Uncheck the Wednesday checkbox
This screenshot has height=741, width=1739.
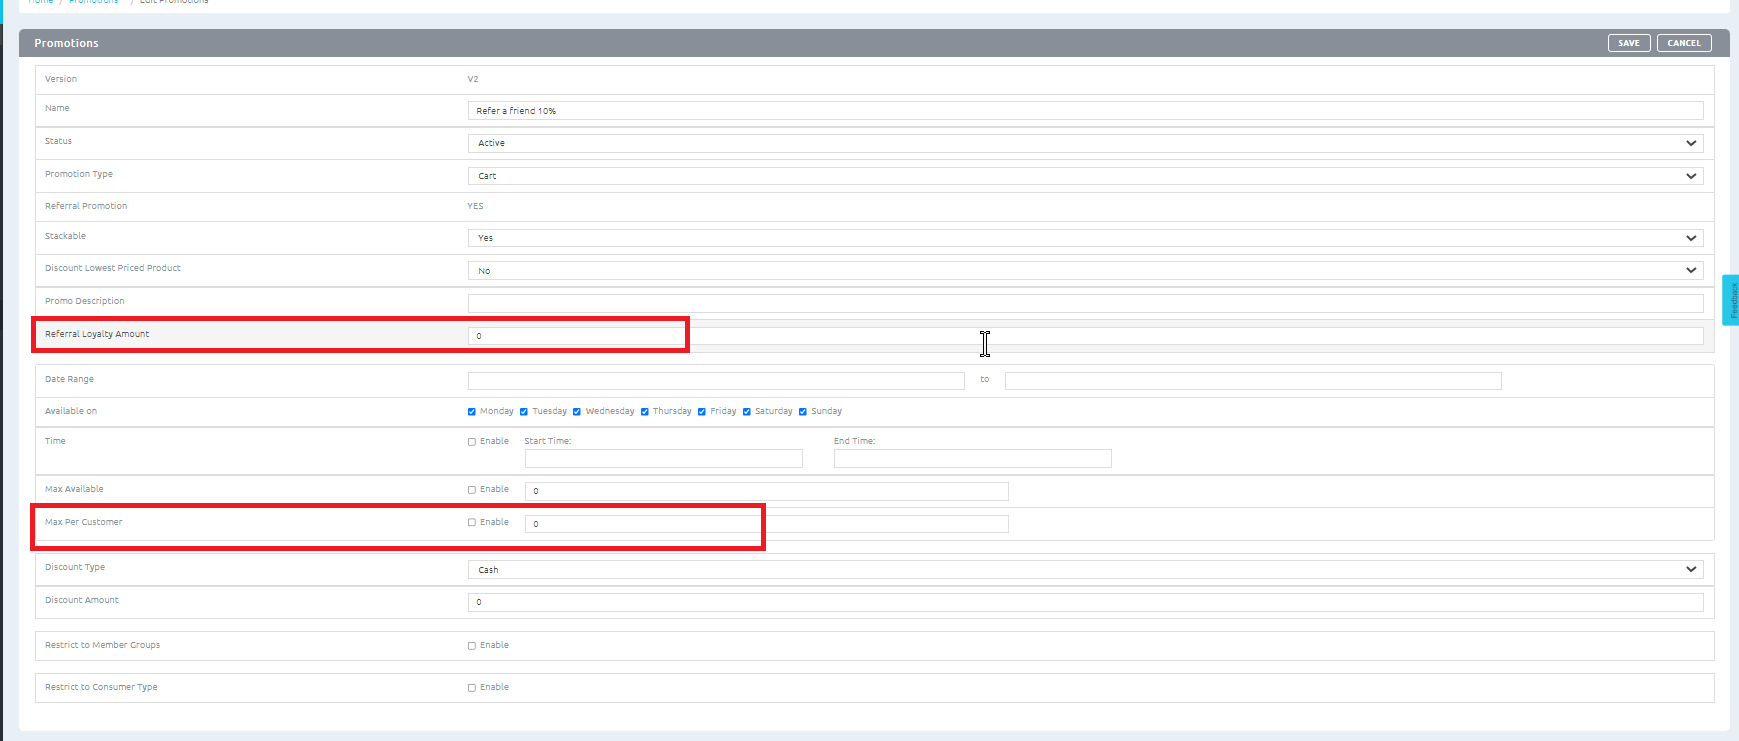click(577, 412)
